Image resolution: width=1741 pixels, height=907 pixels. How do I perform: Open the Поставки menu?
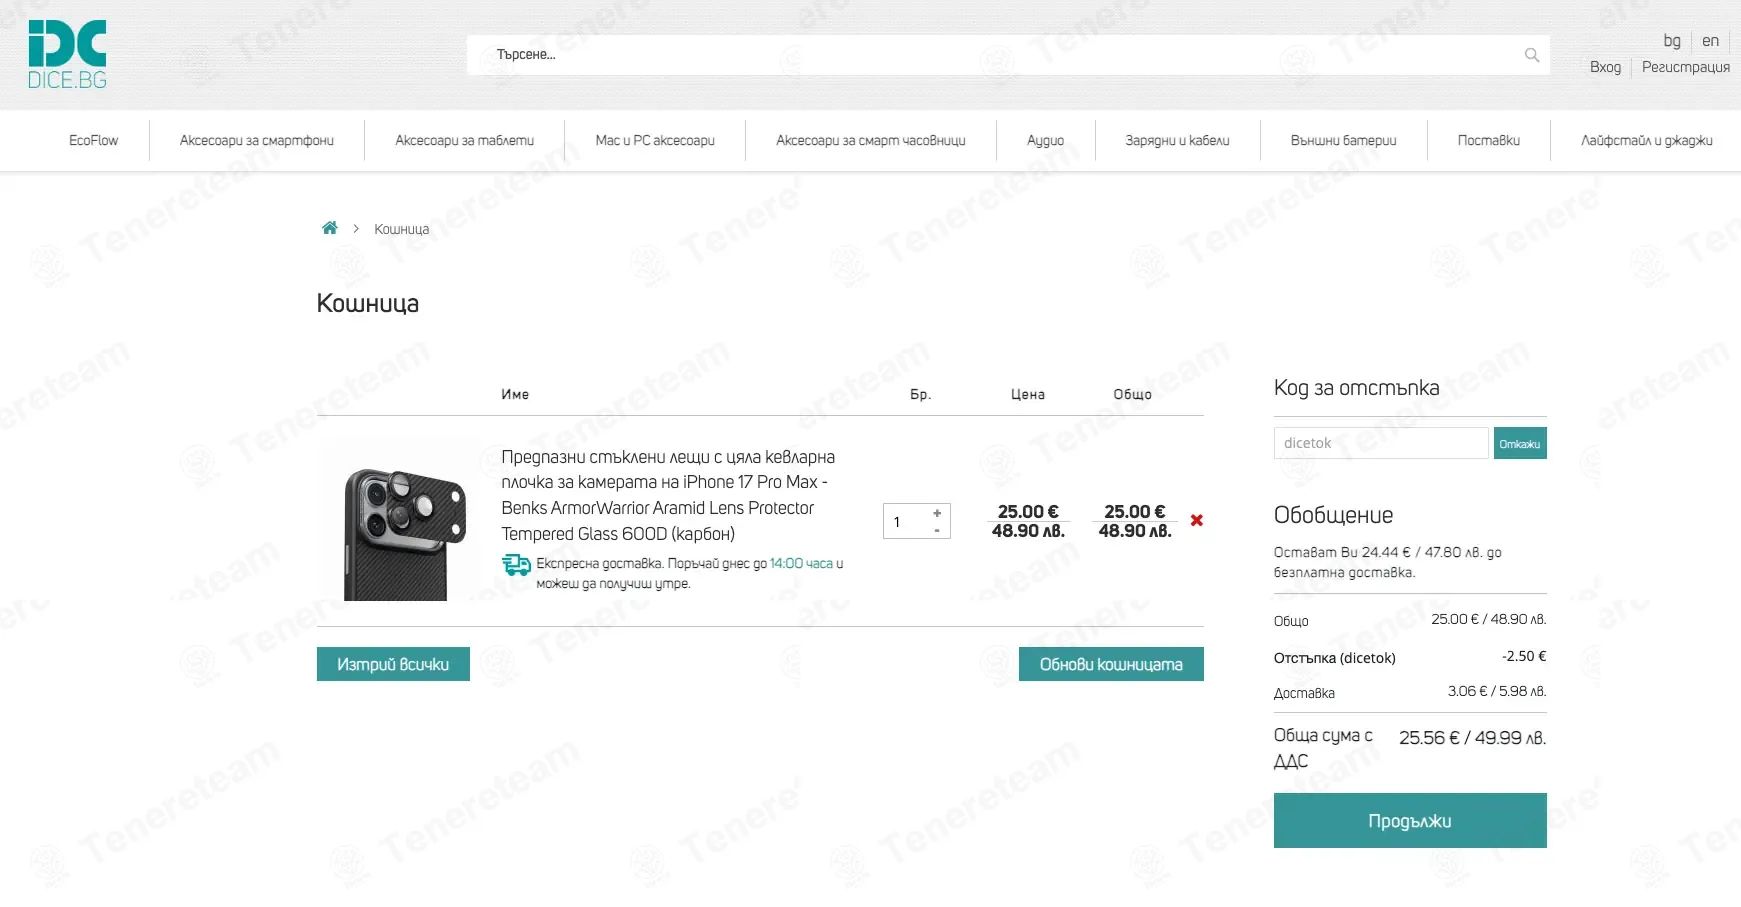tap(1488, 140)
